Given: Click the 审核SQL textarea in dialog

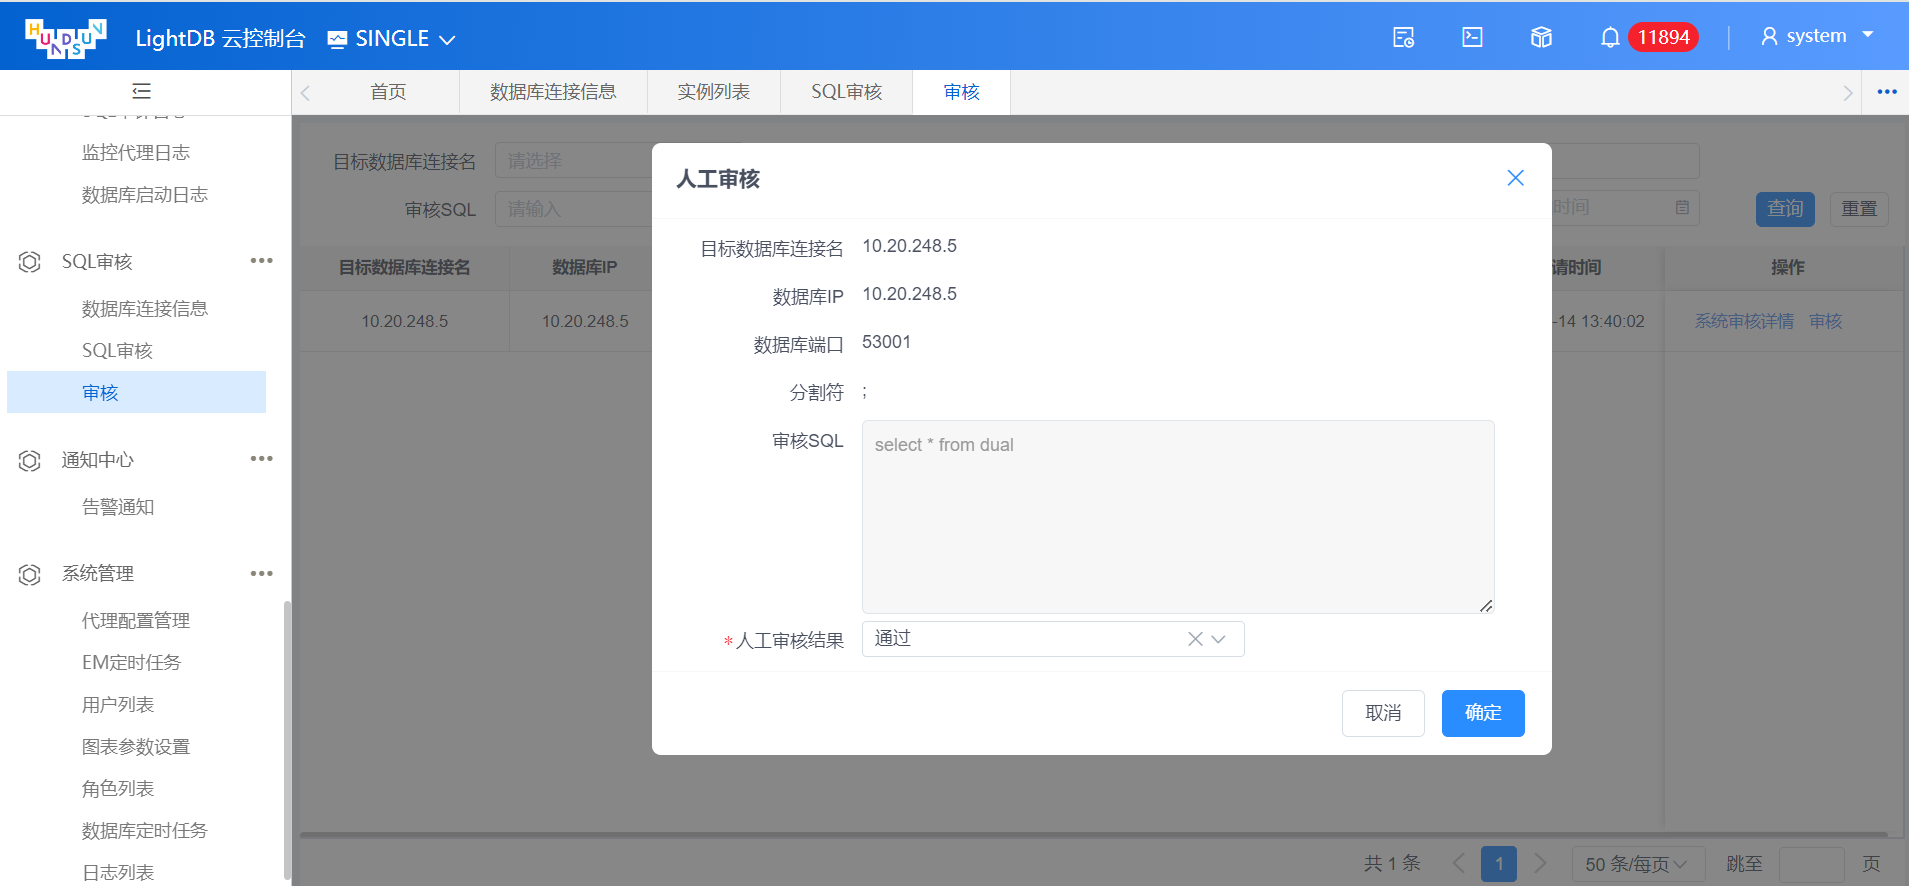Looking at the screenshot, I should [x=1178, y=517].
